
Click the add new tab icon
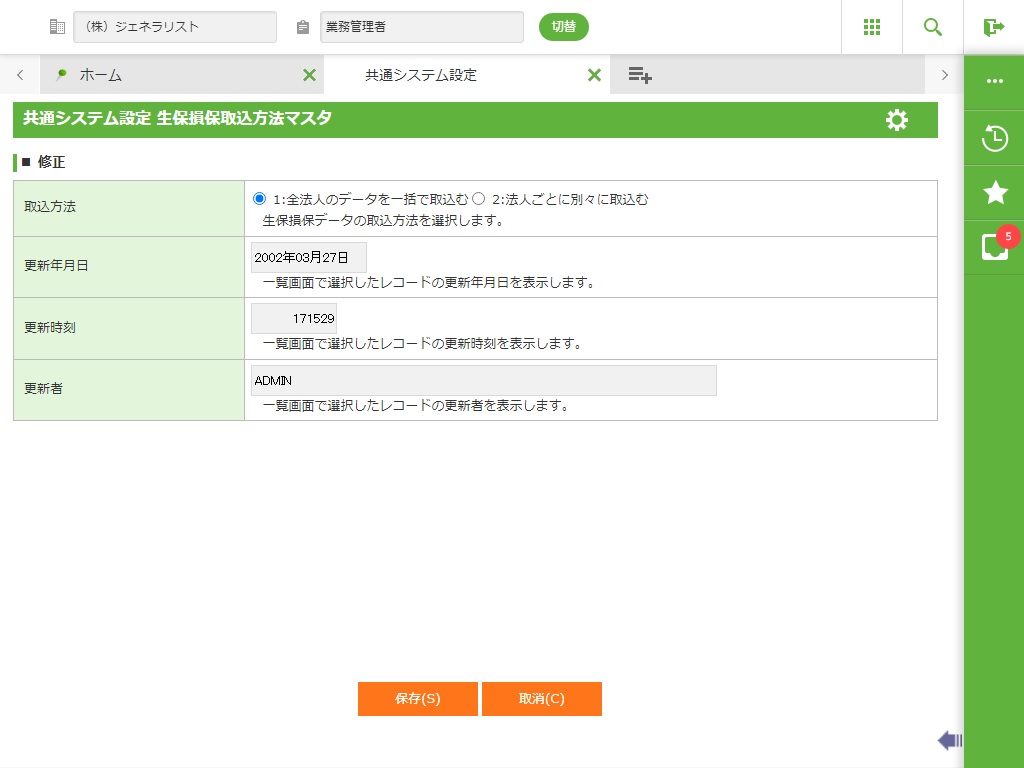[640, 75]
